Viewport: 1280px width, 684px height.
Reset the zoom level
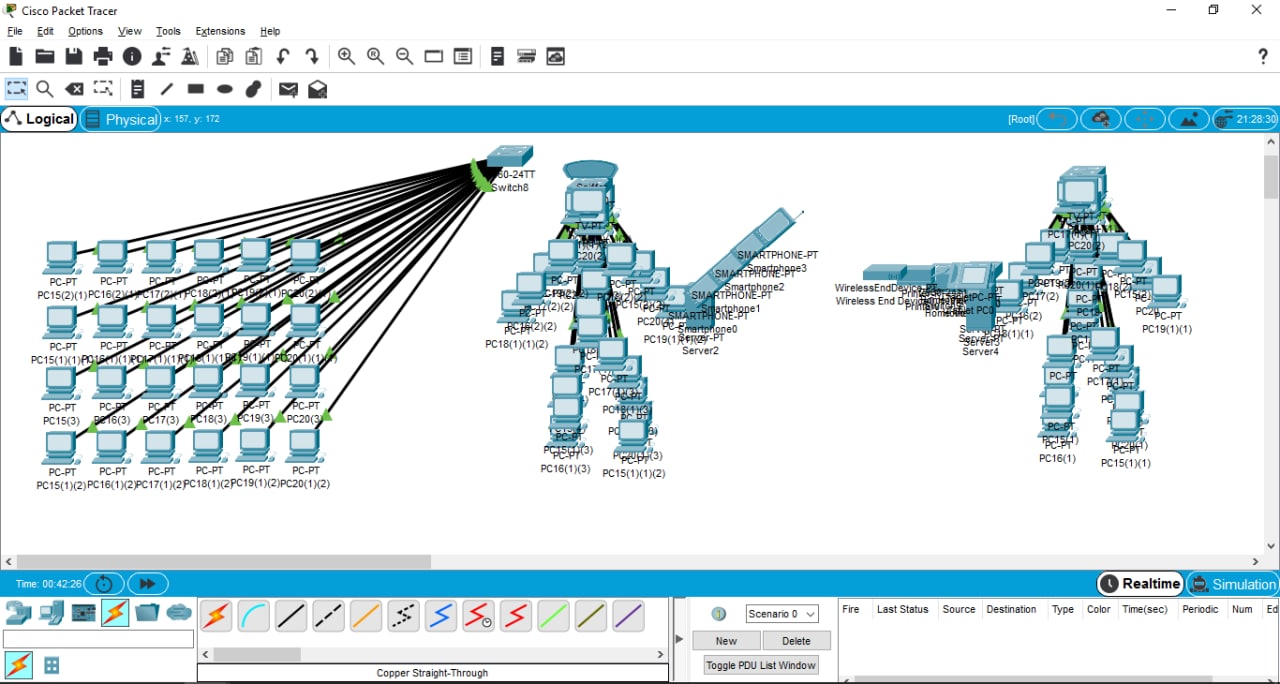[376, 57]
